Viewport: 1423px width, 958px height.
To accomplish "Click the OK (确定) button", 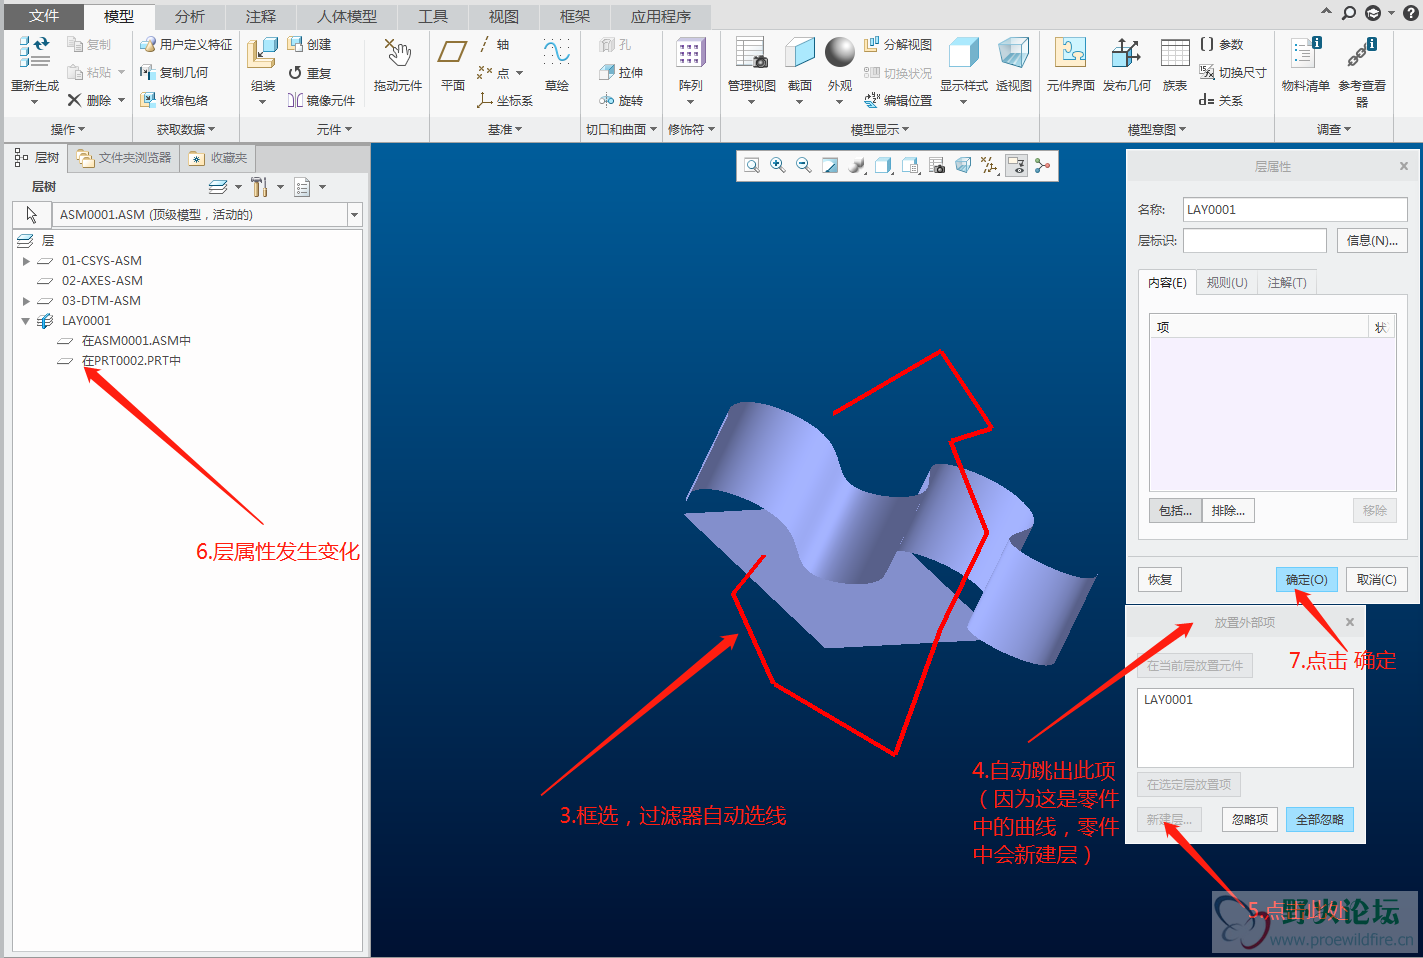I will click(1306, 580).
